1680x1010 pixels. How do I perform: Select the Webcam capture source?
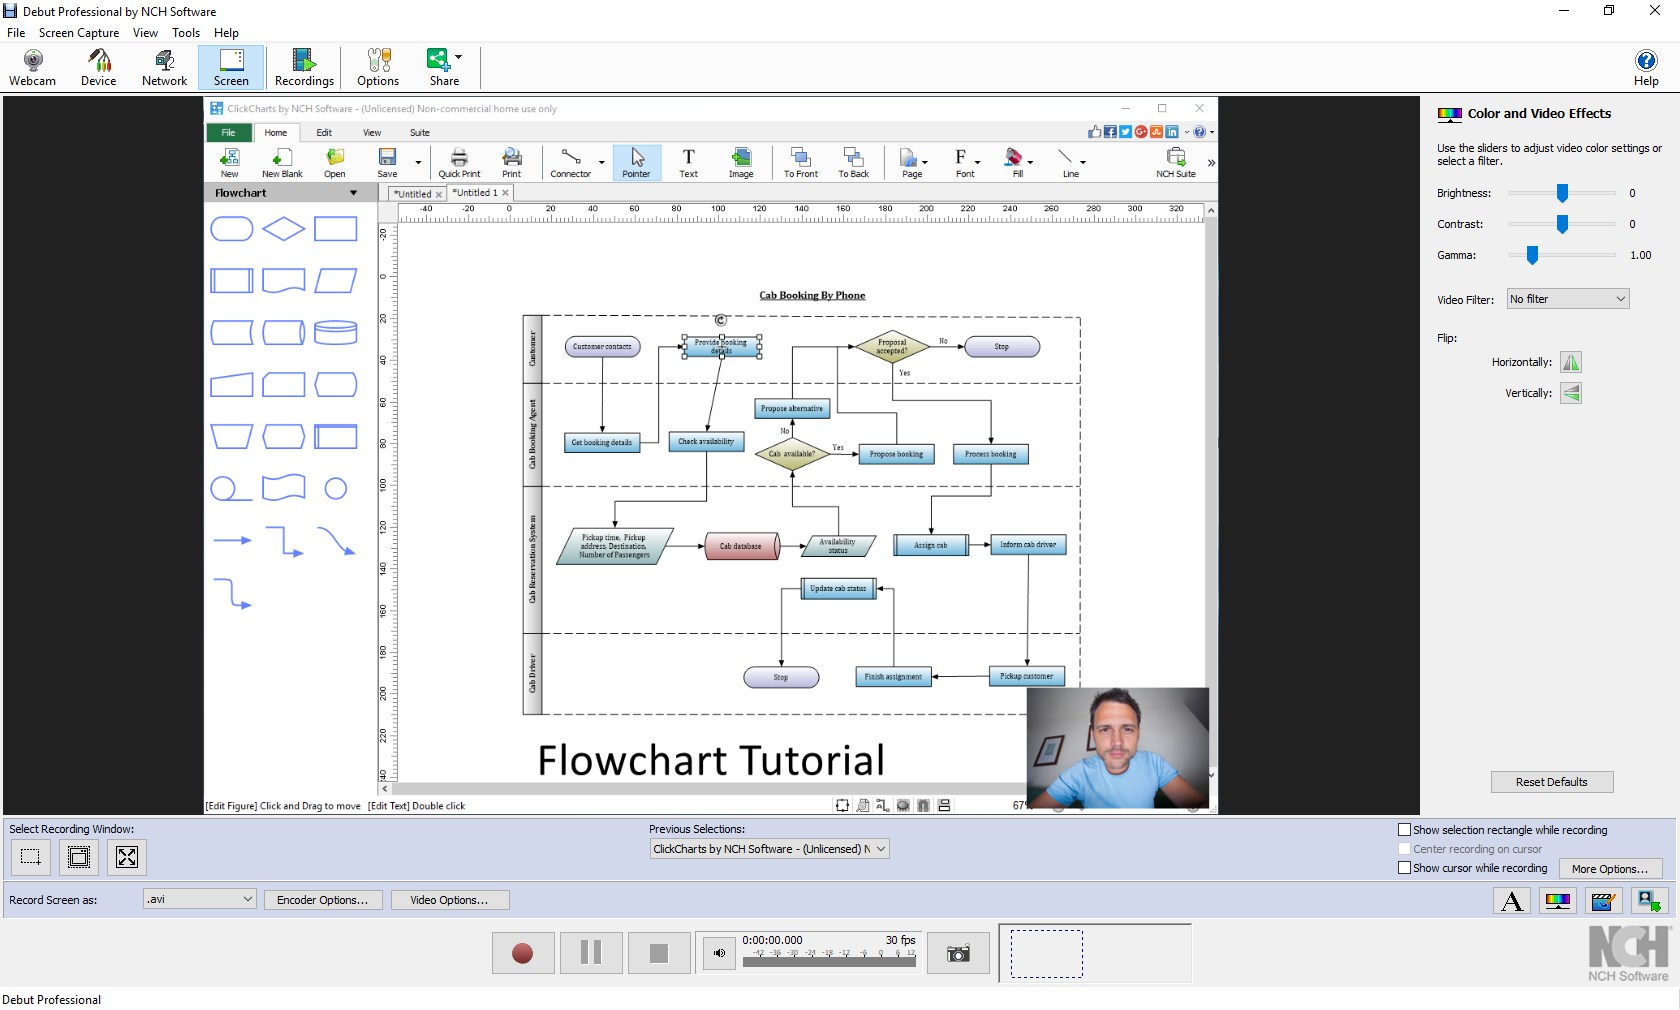(33, 67)
